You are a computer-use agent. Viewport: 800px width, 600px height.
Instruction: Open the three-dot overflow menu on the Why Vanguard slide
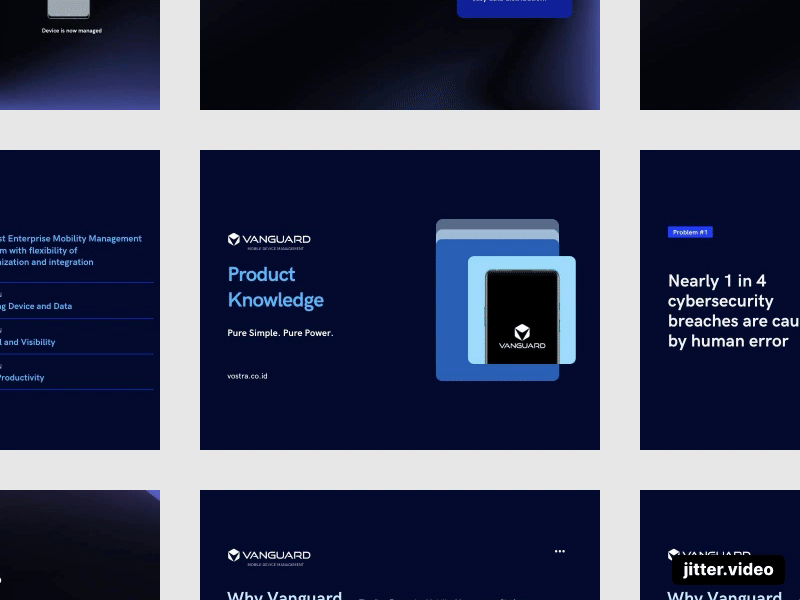[x=560, y=551]
